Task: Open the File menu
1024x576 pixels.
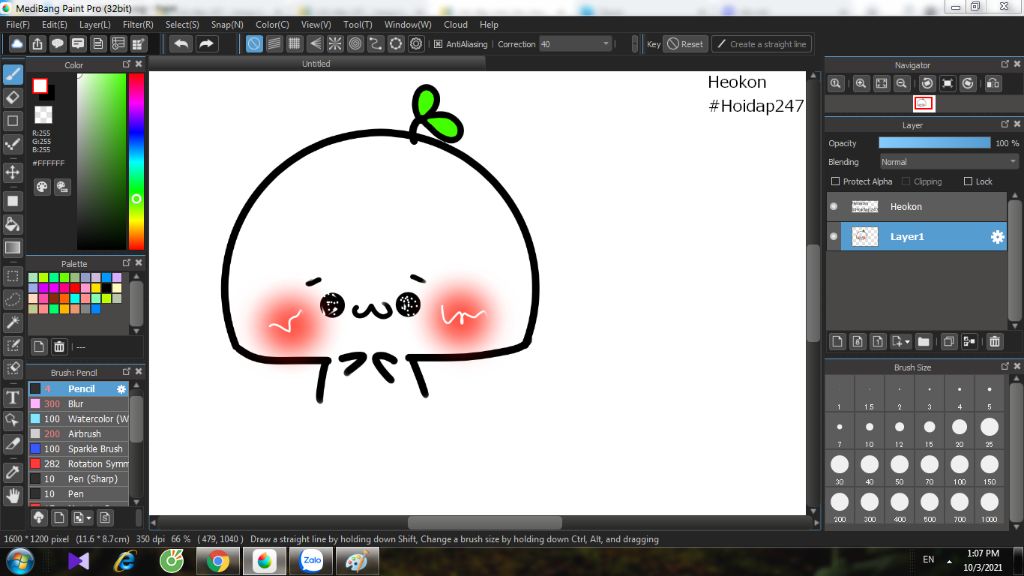Action: (18, 24)
